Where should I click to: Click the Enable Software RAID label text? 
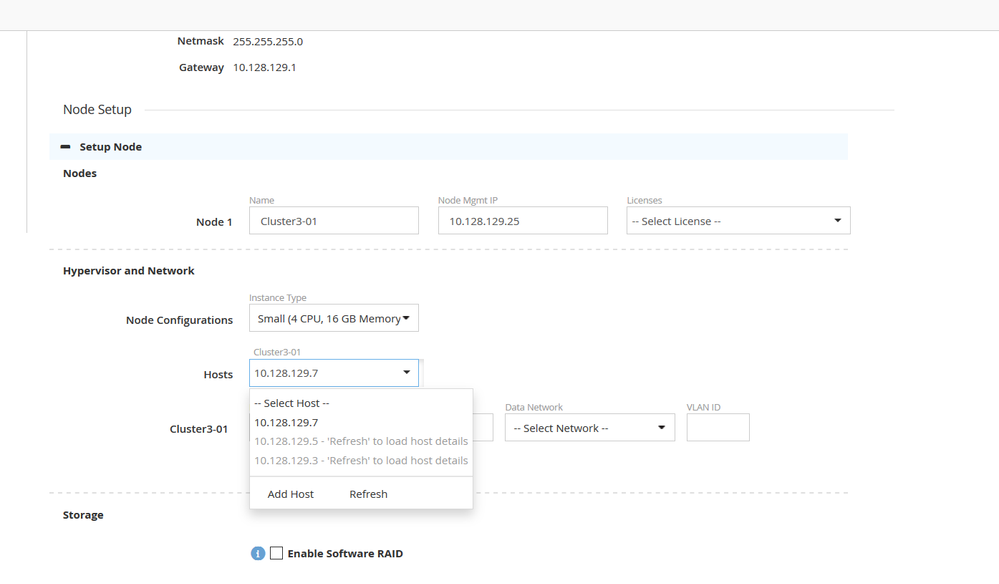tap(345, 553)
